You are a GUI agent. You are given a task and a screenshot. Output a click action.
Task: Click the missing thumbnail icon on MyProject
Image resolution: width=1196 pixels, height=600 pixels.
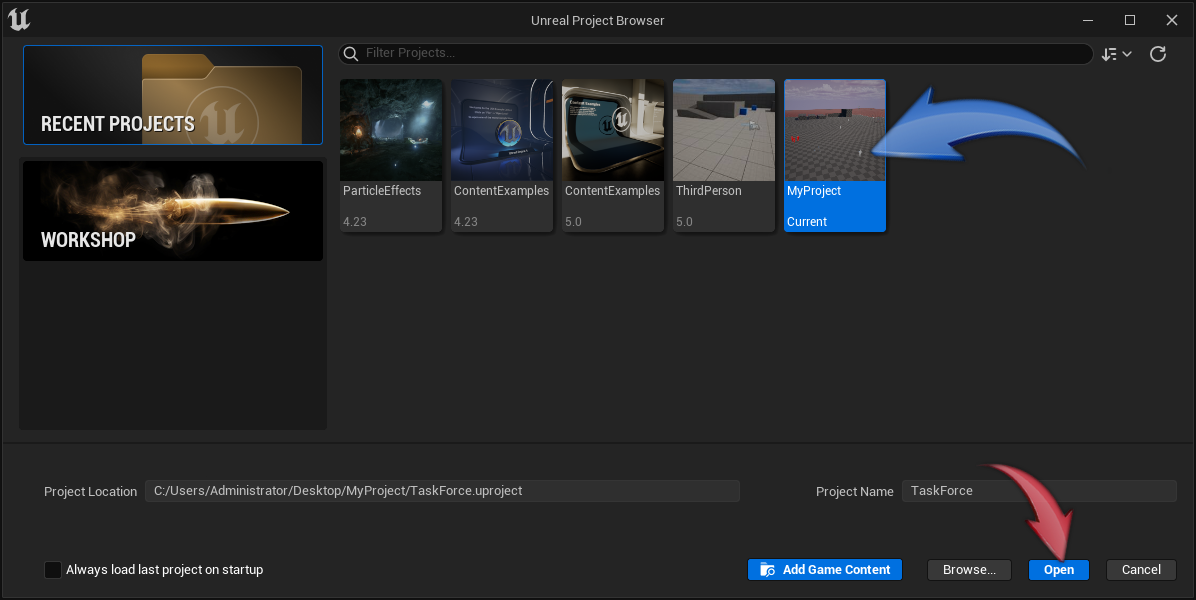tap(797, 140)
